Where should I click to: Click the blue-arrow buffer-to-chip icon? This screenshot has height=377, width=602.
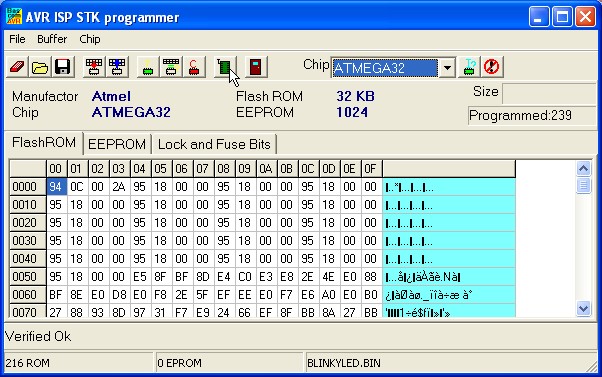pos(117,67)
